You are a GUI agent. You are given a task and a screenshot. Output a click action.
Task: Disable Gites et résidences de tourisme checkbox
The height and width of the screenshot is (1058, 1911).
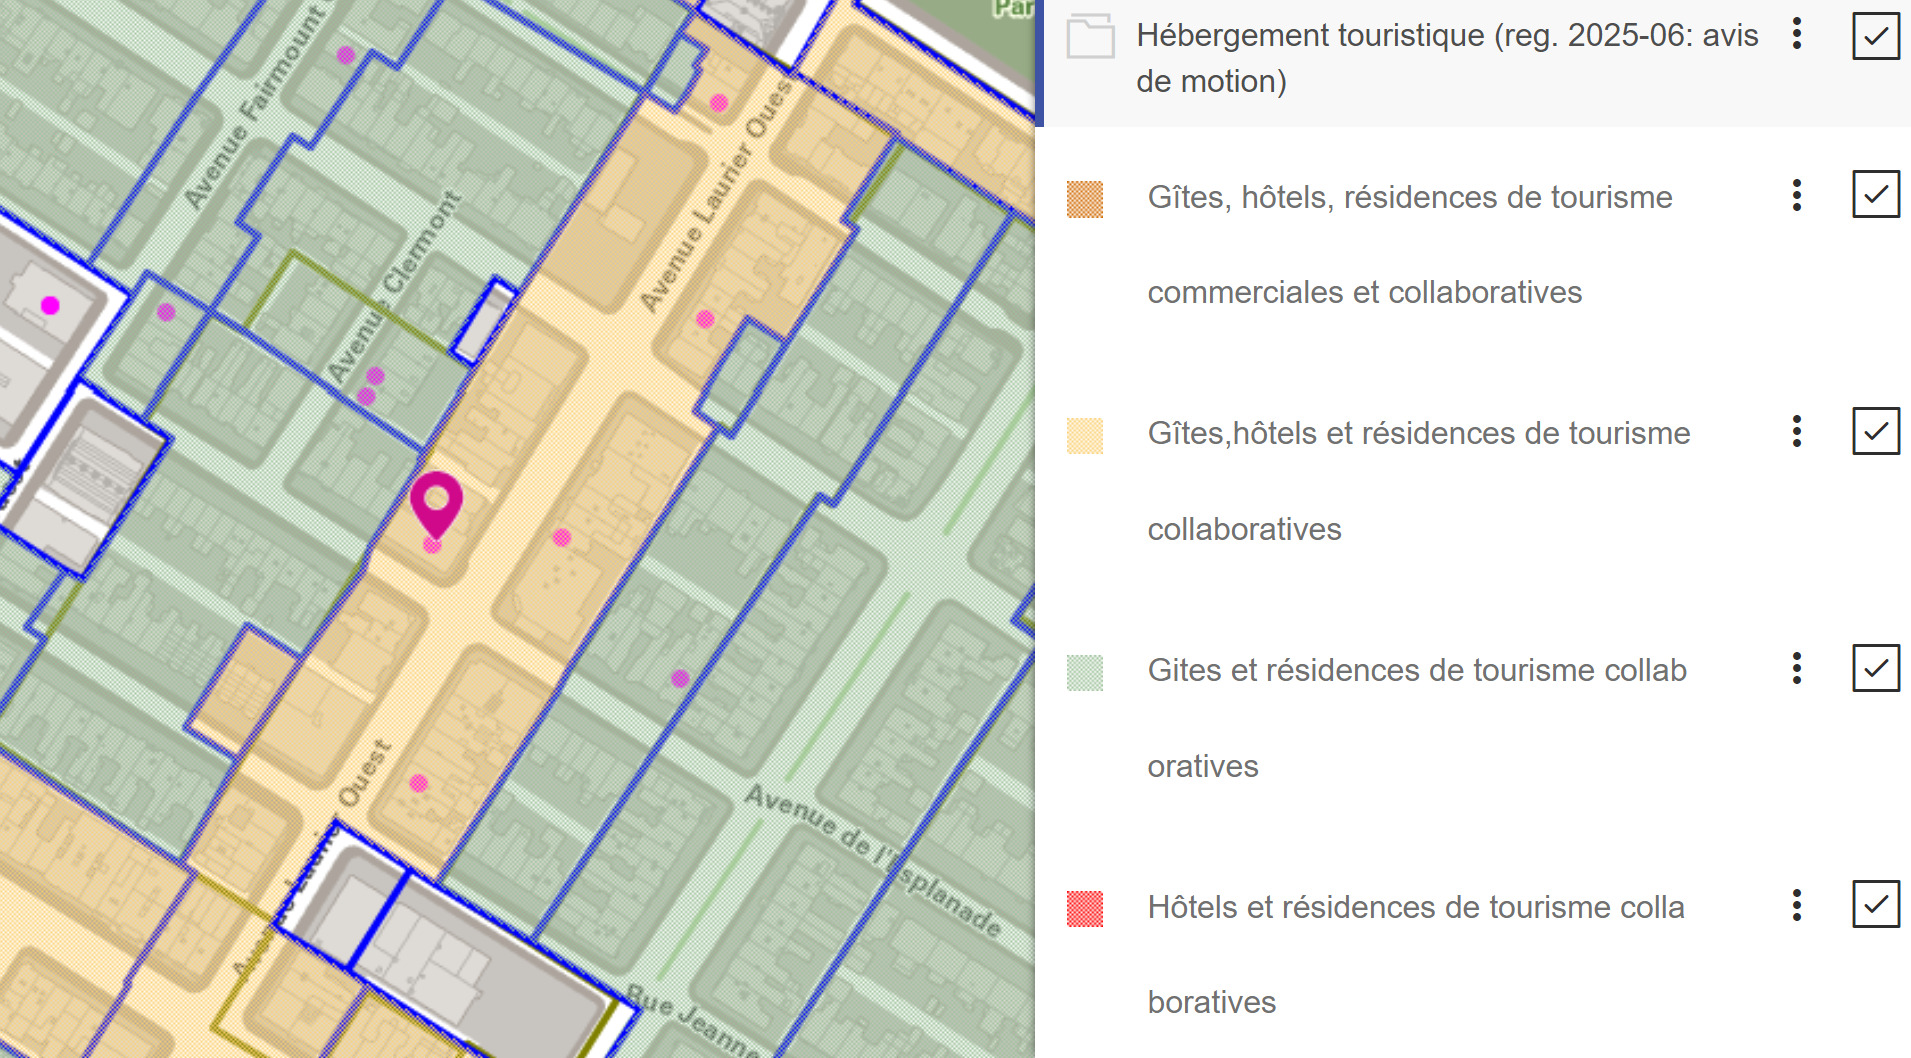pos(1876,668)
